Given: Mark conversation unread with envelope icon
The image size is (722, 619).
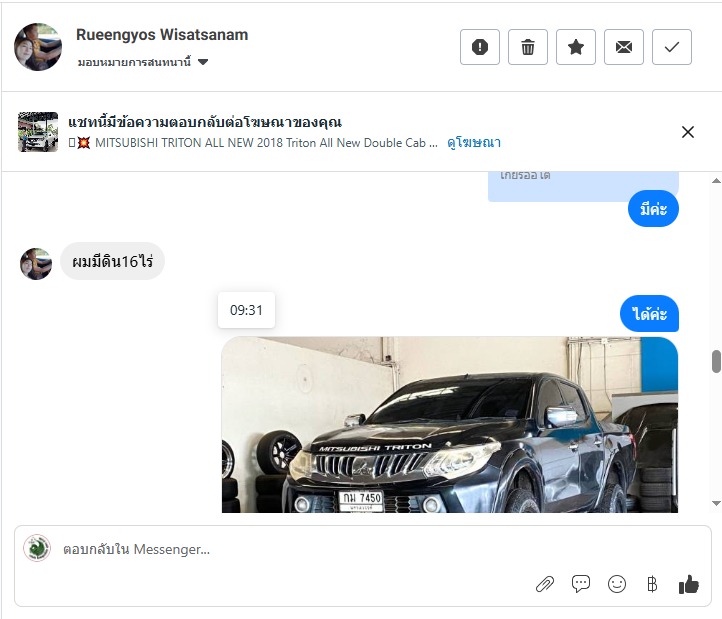Looking at the screenshot, I should coord(624,47).
